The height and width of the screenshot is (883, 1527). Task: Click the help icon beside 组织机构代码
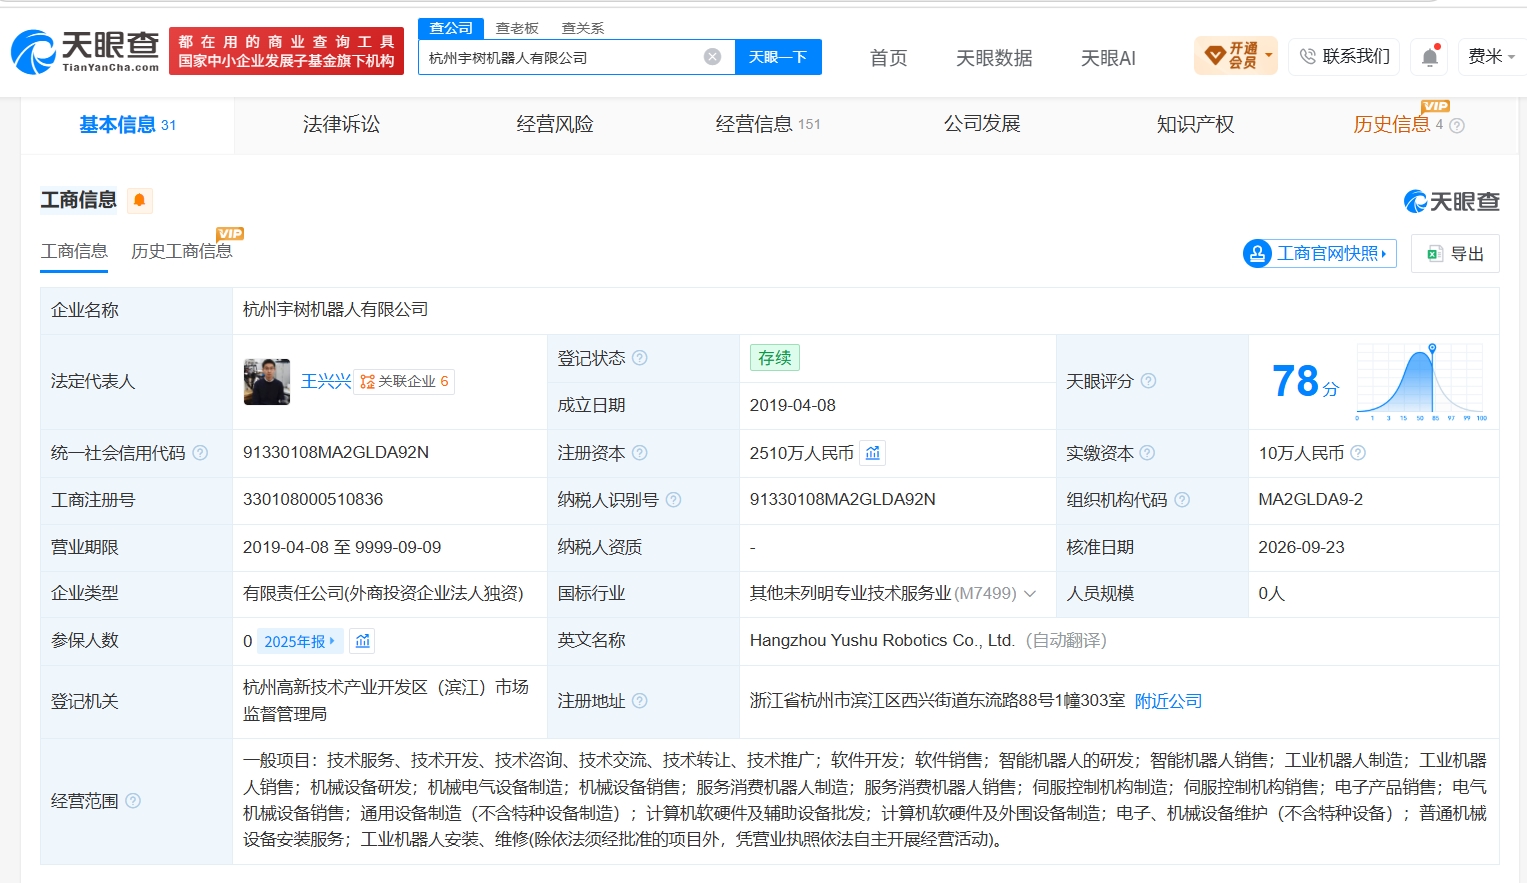pyautogui.click(x=1182, y=500)
